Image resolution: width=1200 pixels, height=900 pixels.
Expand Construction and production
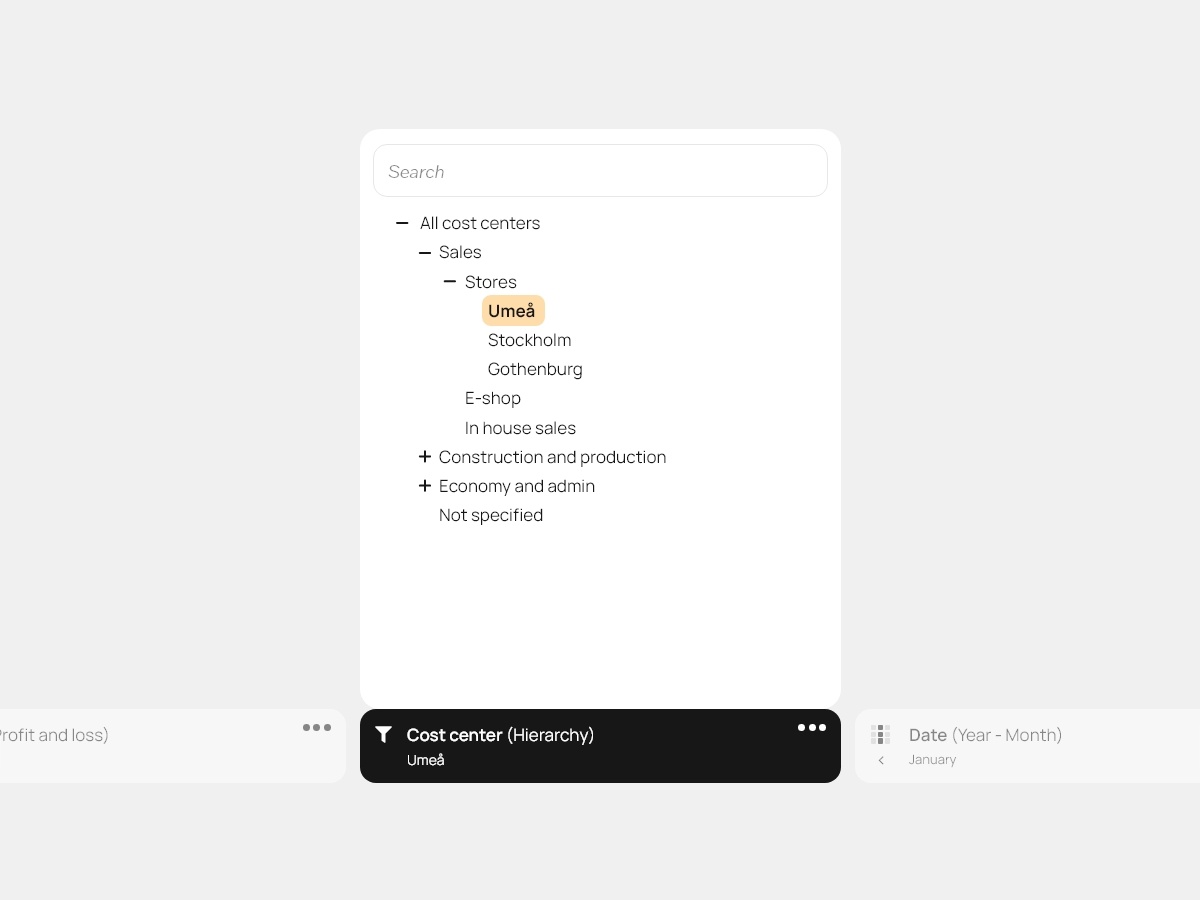click(x=425, y=457)
